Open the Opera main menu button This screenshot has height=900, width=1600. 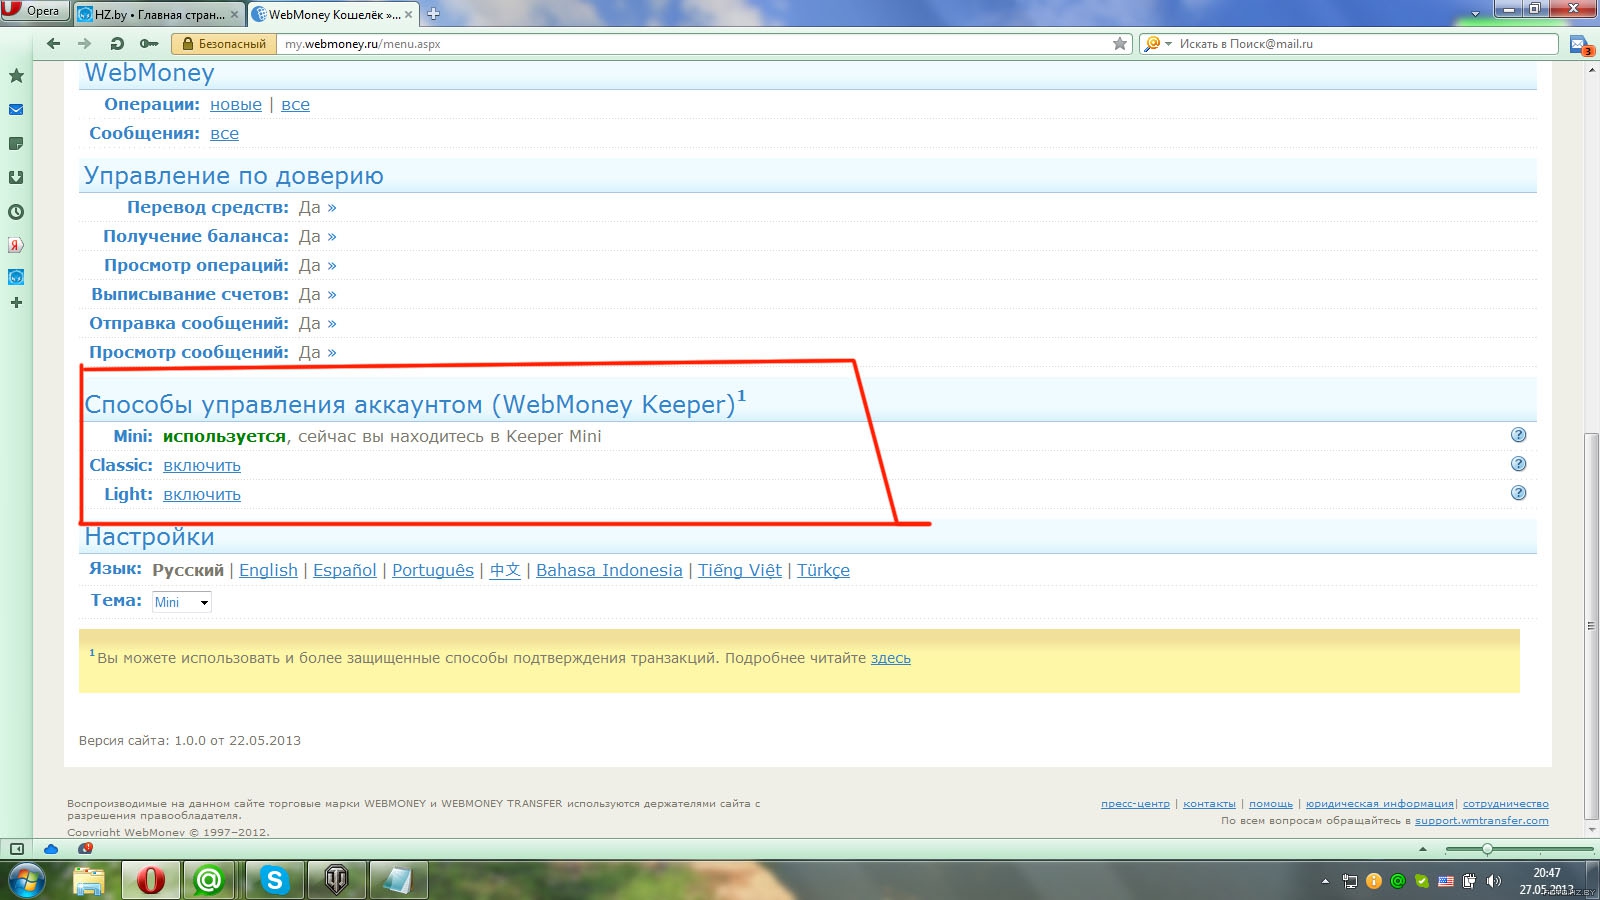[x=34, y=11]
